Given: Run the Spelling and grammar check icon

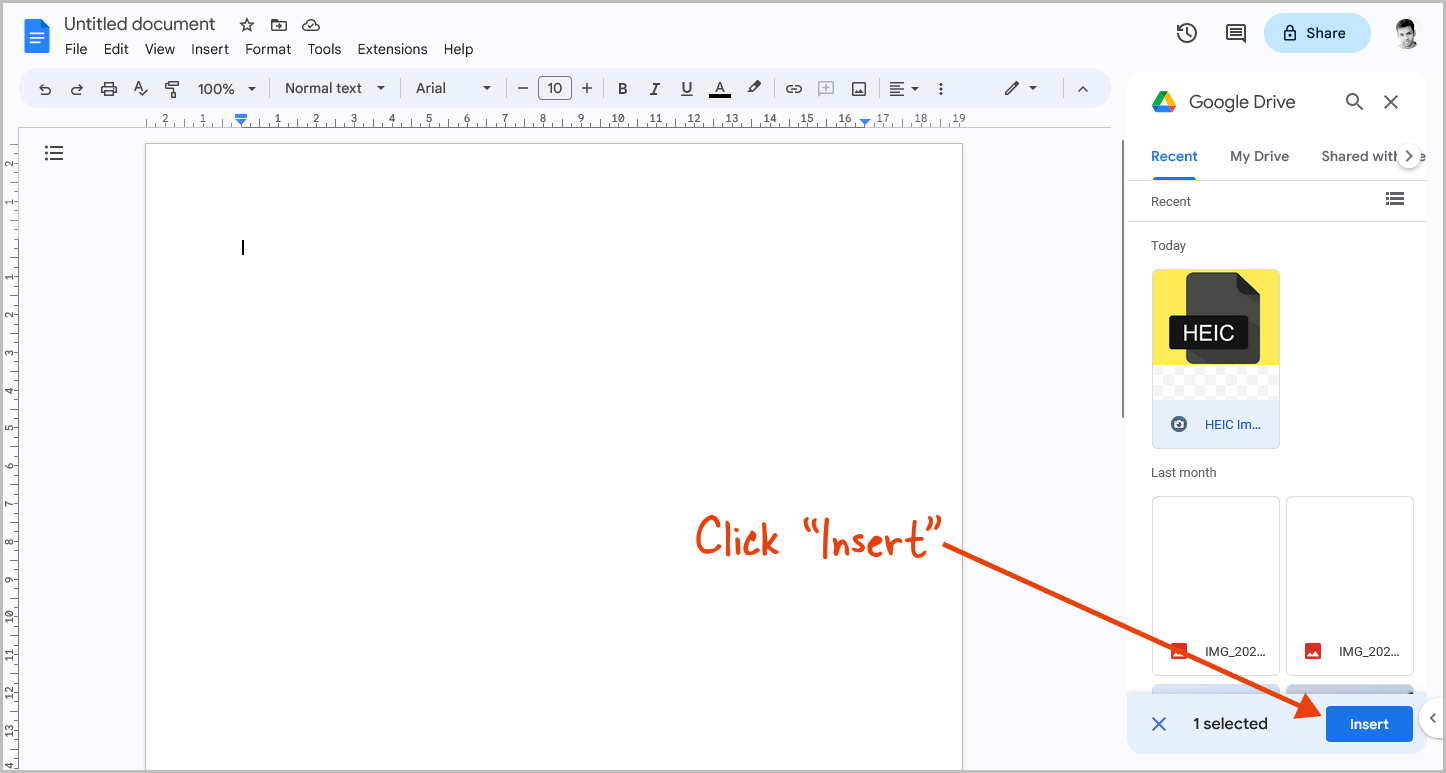Looking at the screenshot, I should click(140, 88).
